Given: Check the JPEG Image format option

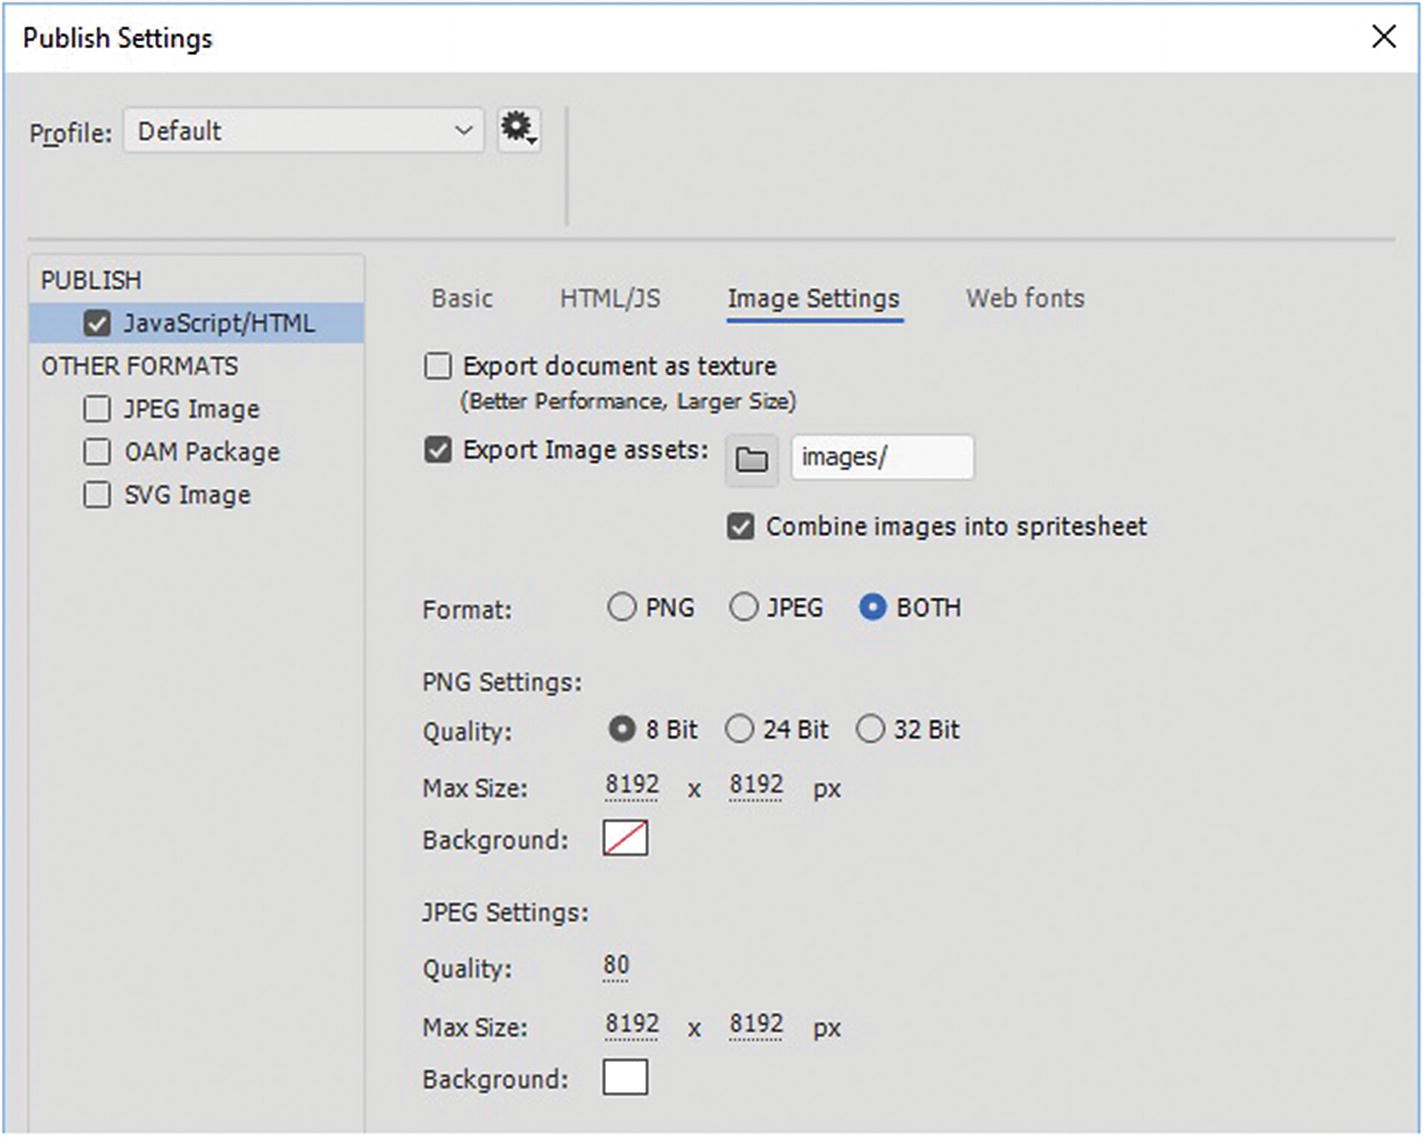Looking at the screenshot, I should coord(97,409).
